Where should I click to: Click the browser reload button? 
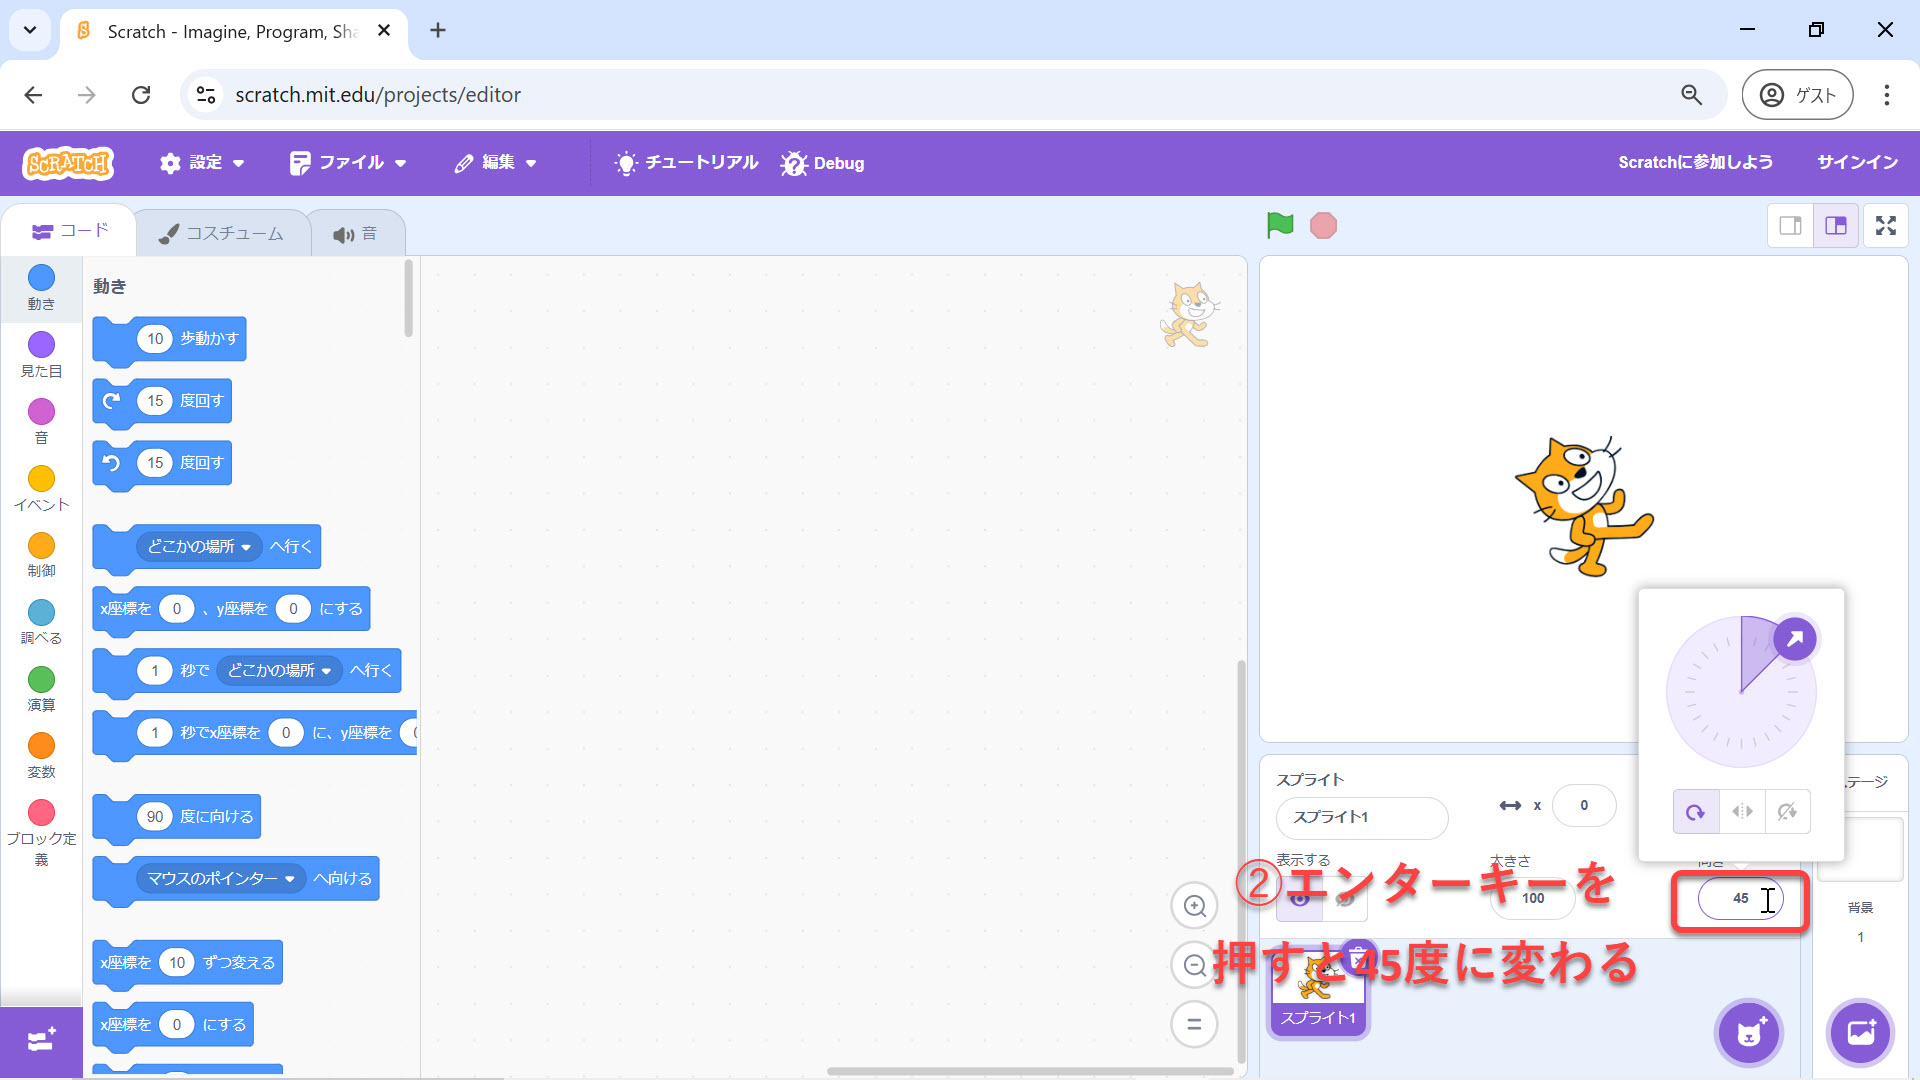coord(141,95)
